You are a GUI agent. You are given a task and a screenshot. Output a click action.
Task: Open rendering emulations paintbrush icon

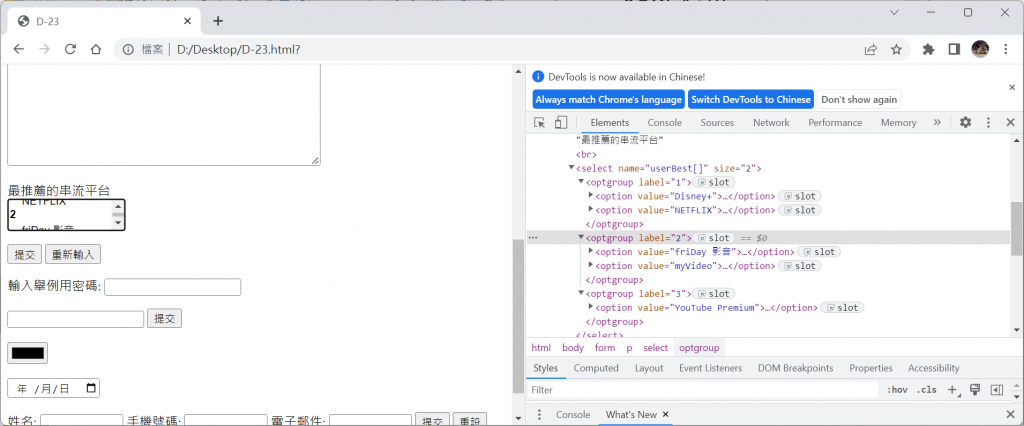[976, 389]
